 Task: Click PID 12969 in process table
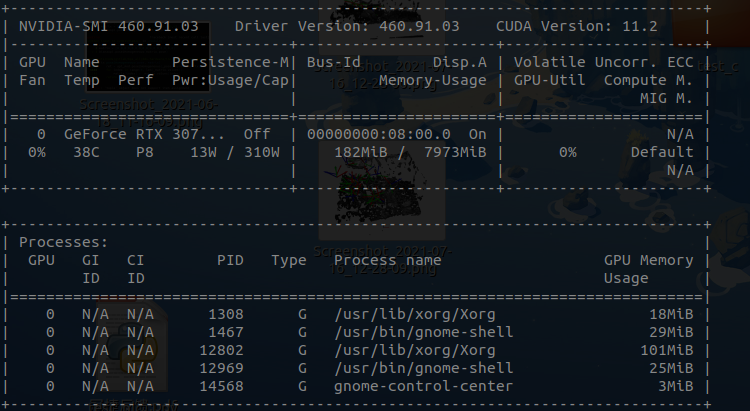click(x=221, y=368)
